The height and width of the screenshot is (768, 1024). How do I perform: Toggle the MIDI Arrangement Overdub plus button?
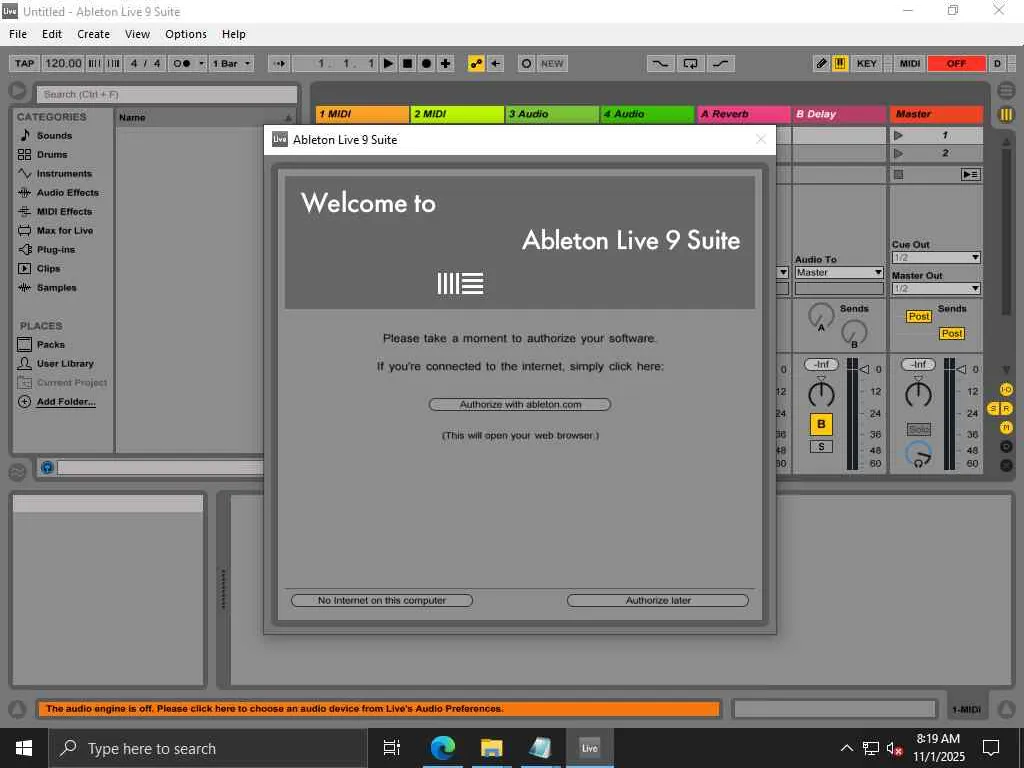(x=445, y=63)
